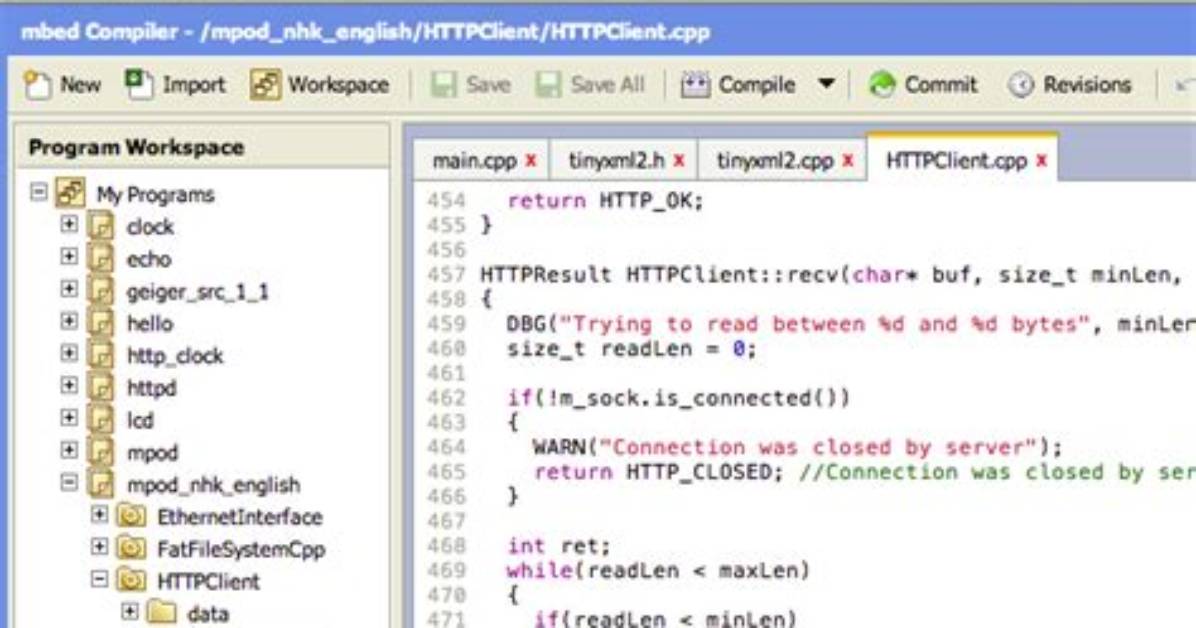1196x628 pixels.
Task: Click the HTTPClient library icon
Action: (x=131, y=581)
